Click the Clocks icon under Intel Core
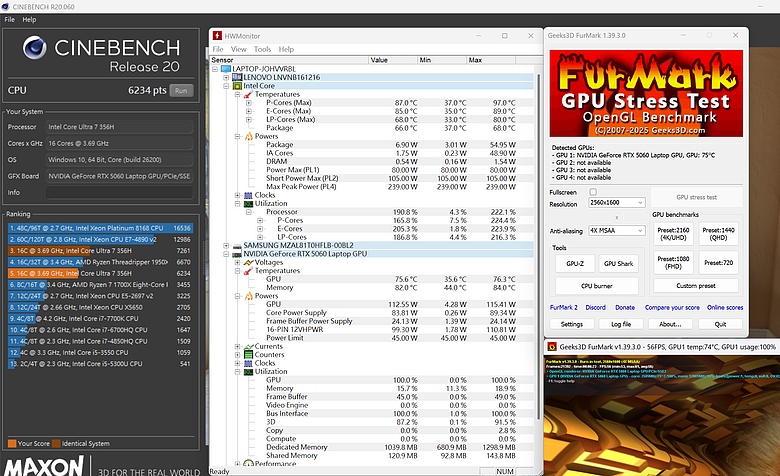 click(x=248, y=195)
